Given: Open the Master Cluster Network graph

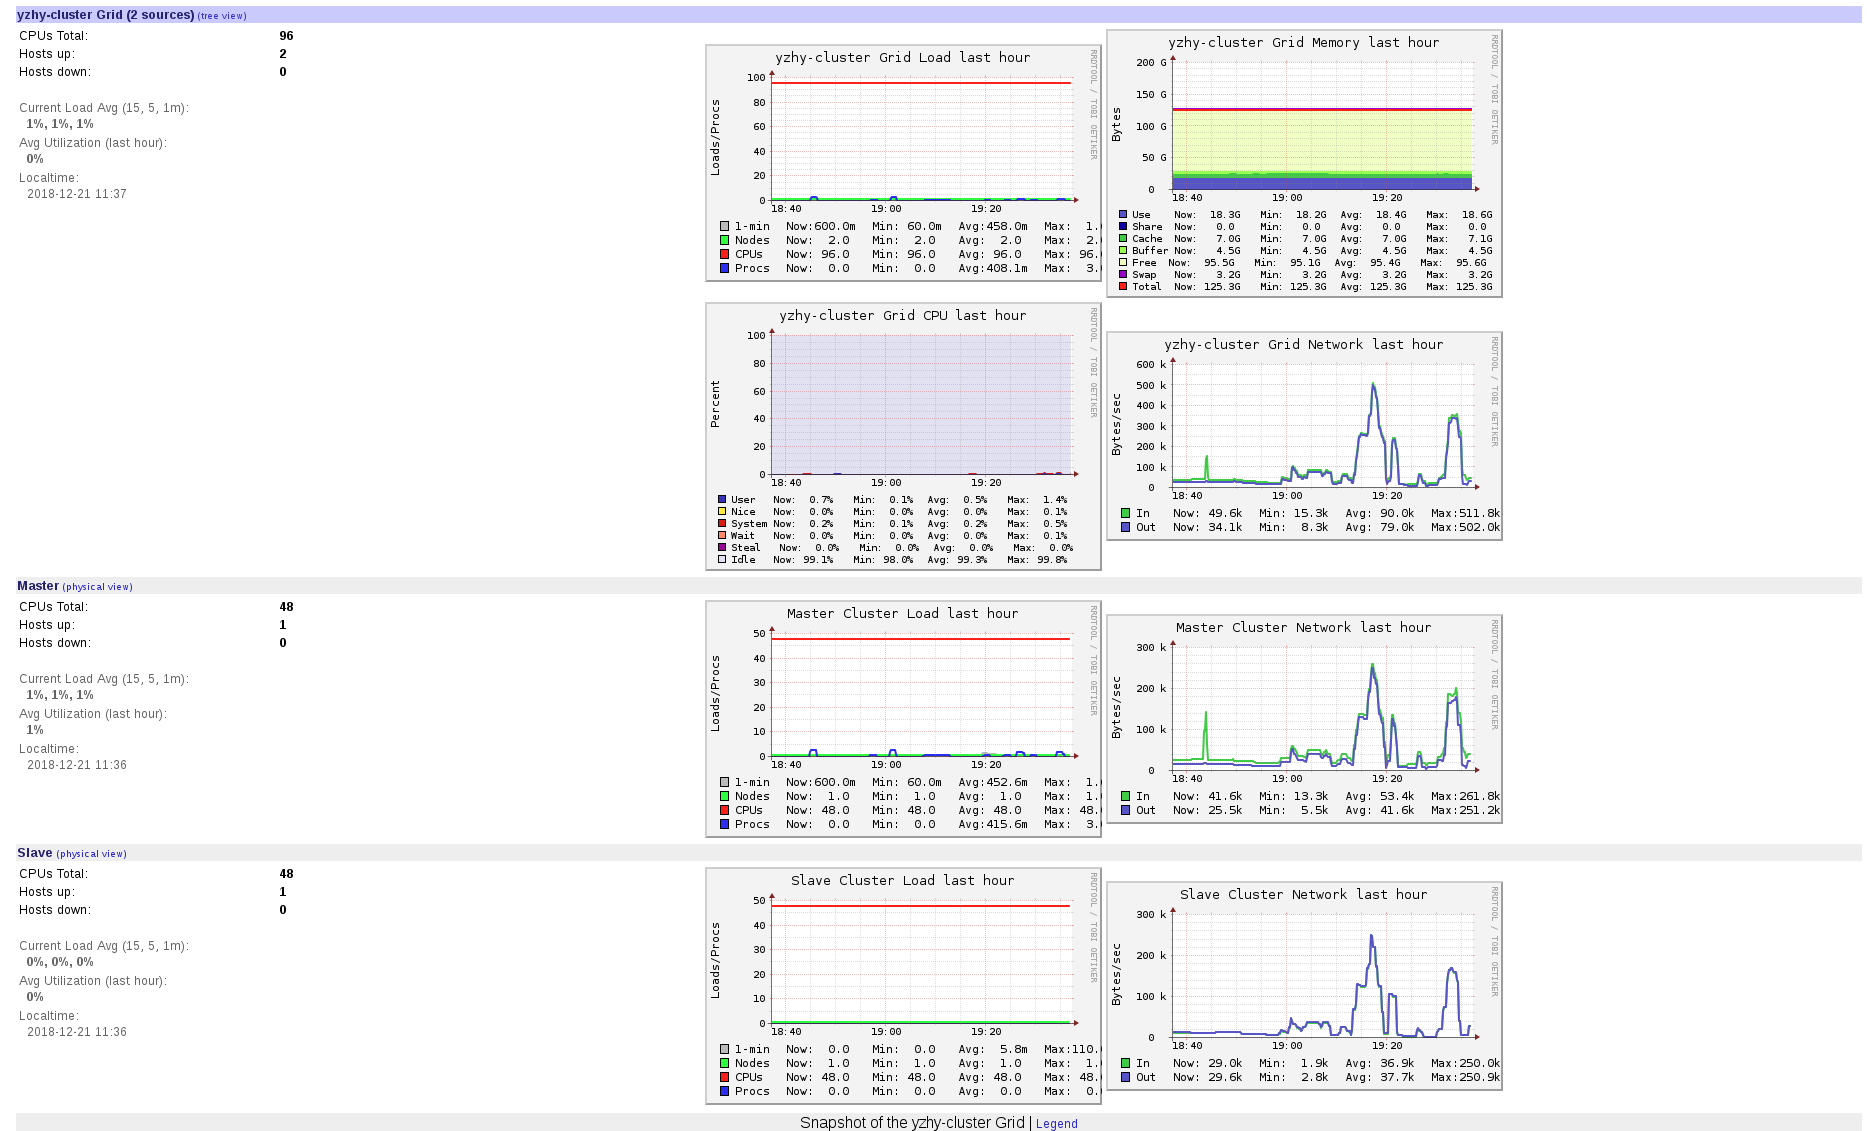Looking at the screenshot, I should tap(1304, 719).
